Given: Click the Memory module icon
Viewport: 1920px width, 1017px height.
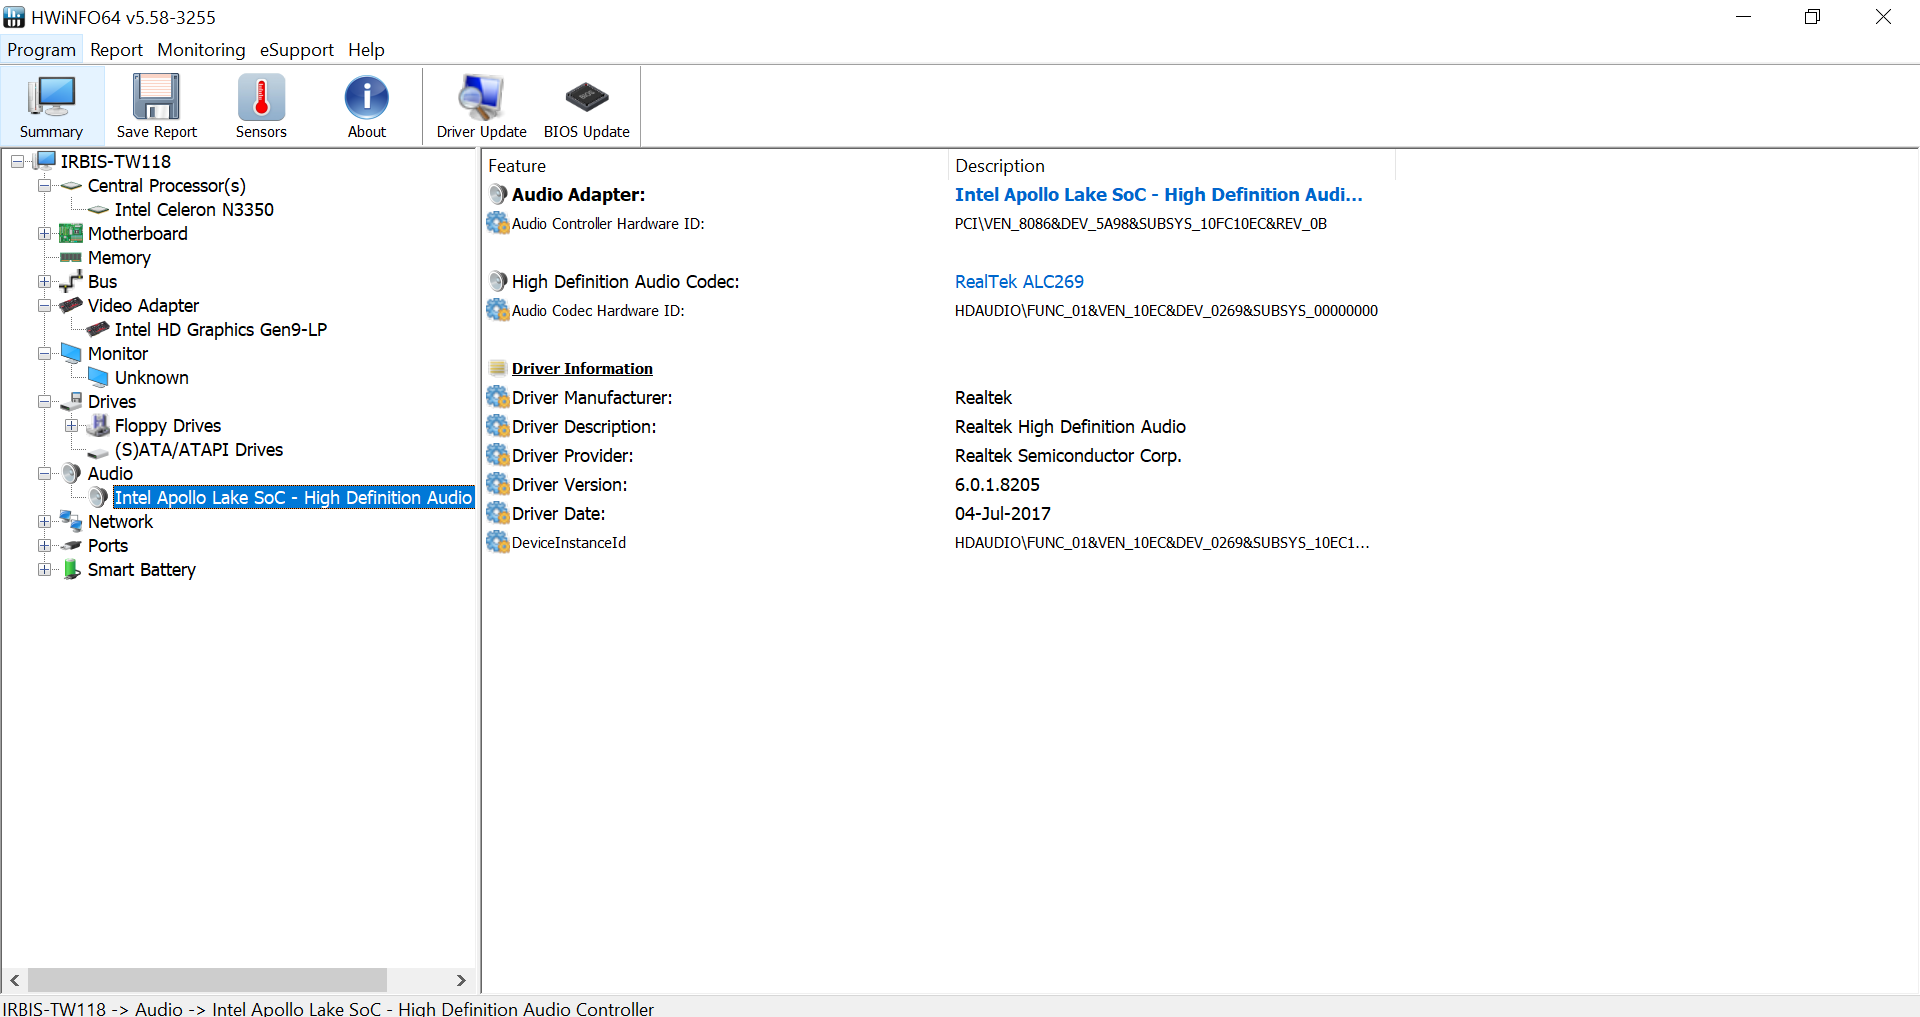Looking at the screenshot, I should [x=71, y=257].
